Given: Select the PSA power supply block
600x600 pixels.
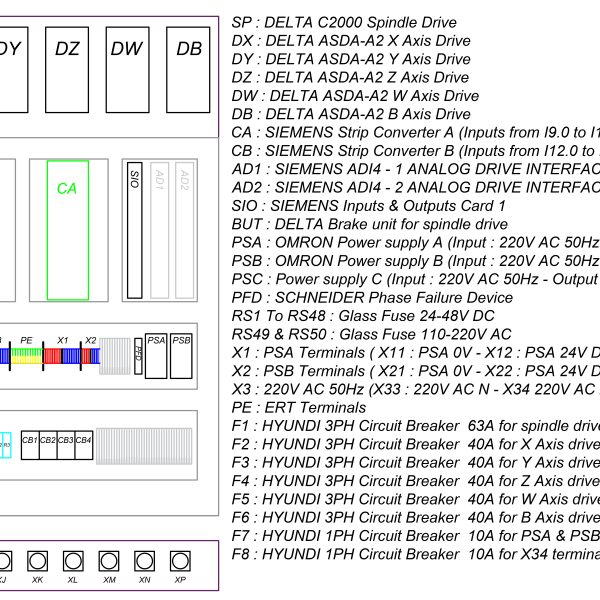Looking at the screenshot, I should (x=156, y=356).
